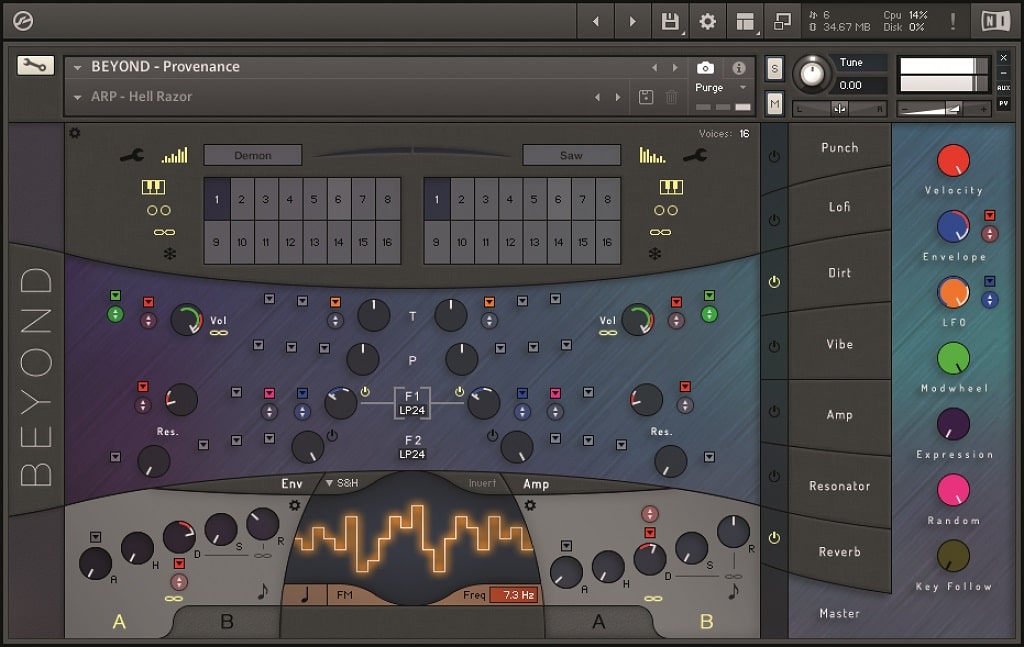Open the gear settings beside the Amp envelope label

(530, 505)
